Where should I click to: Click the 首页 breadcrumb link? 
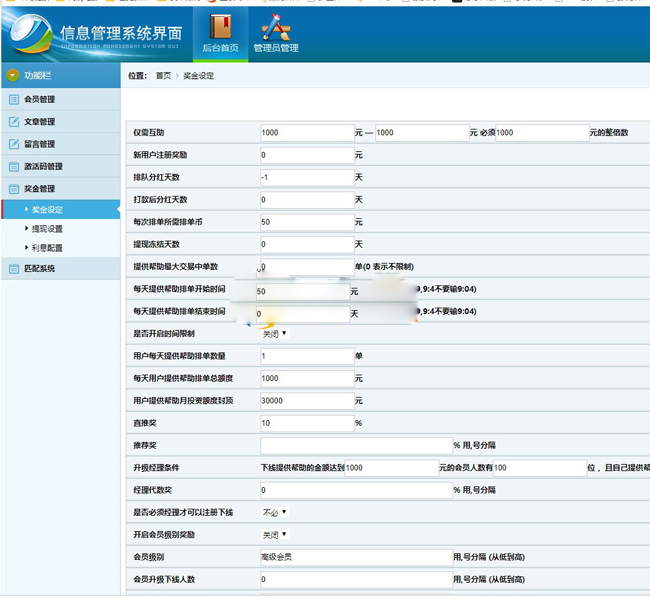click(x=162, y=76)
